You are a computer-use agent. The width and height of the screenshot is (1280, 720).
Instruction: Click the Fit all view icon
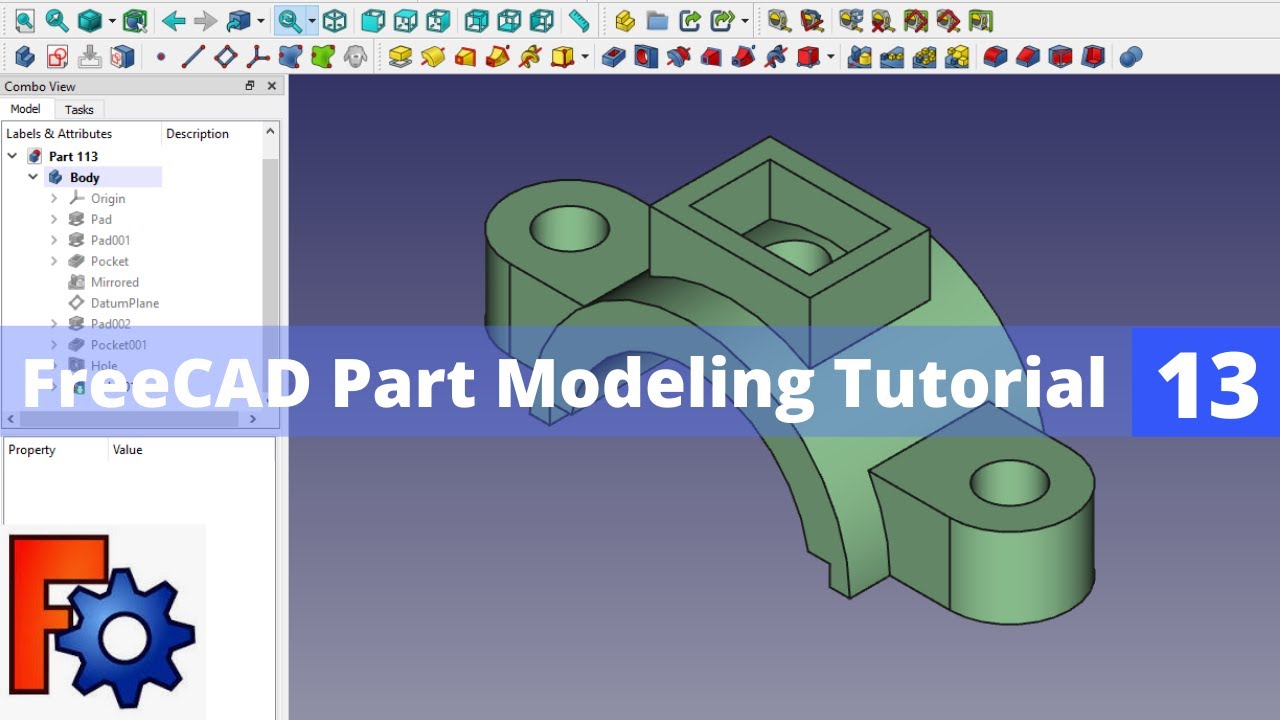pyautogui.click(x=25, y=20)
